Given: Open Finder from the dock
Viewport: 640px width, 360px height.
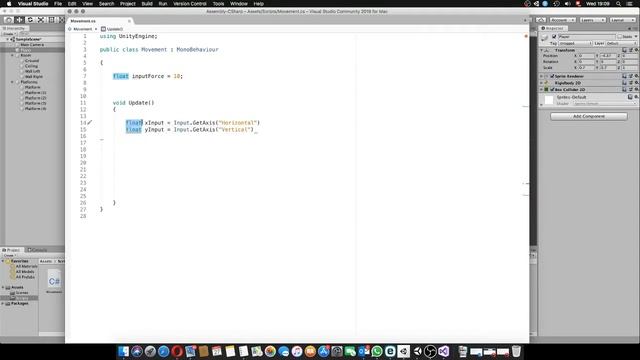Looking at the screenshot, I should pos(123,351).
